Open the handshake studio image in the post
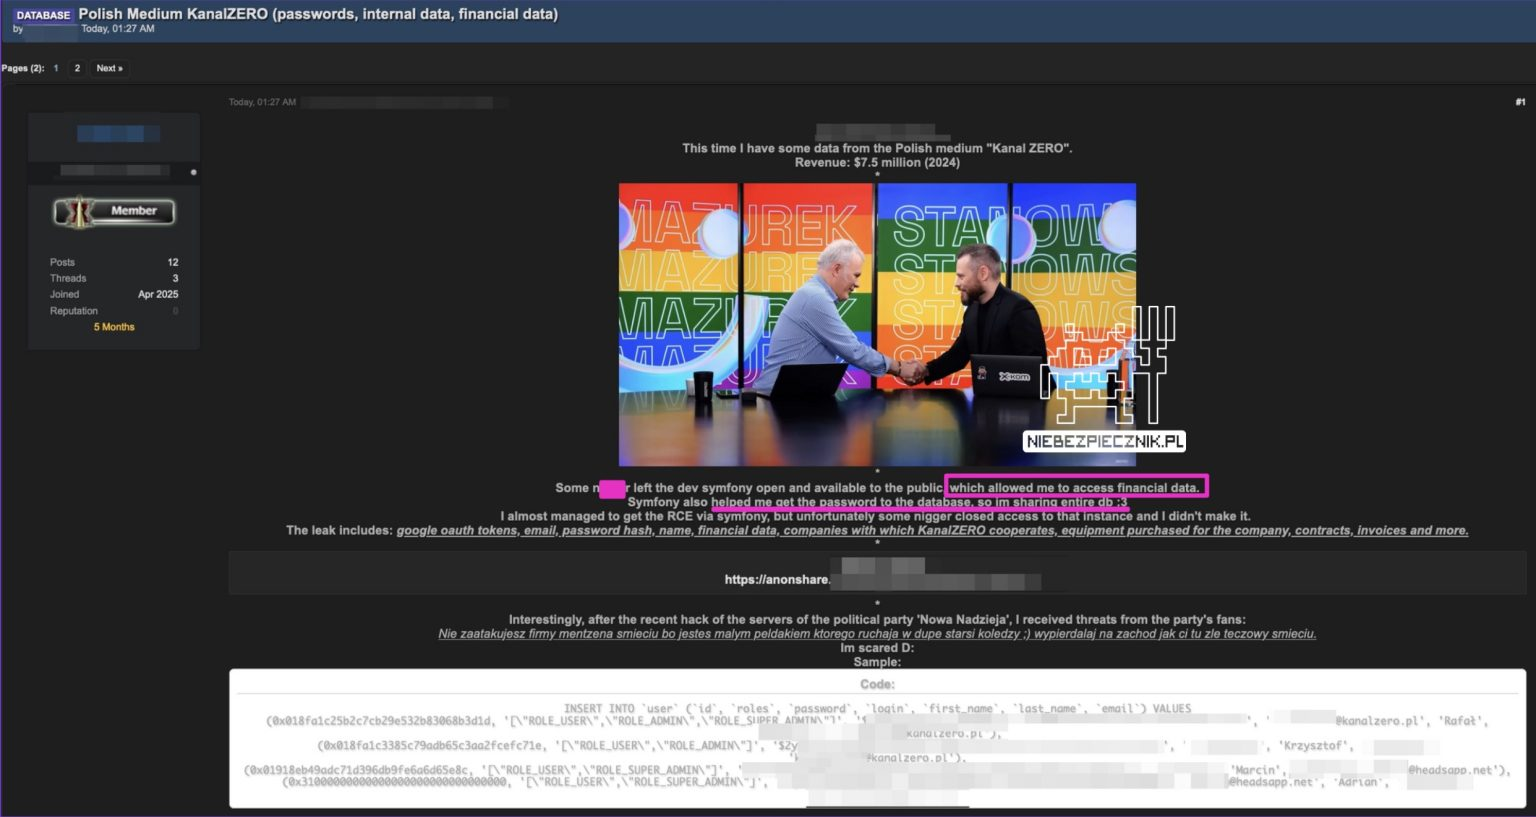The image size is (1536, 817). tap(877, 324)
